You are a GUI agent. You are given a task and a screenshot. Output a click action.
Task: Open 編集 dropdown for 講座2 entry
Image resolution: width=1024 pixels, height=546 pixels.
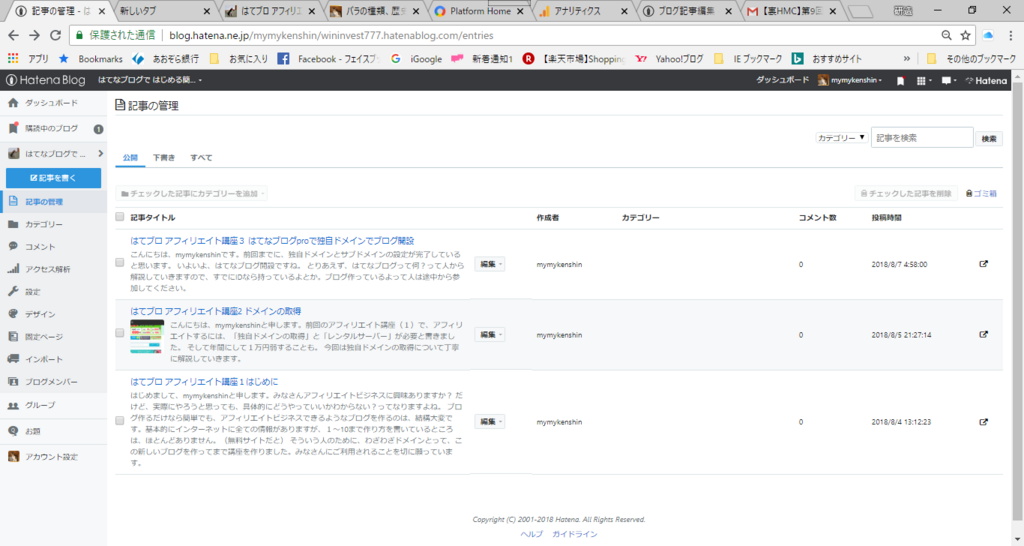pos(490,334)
